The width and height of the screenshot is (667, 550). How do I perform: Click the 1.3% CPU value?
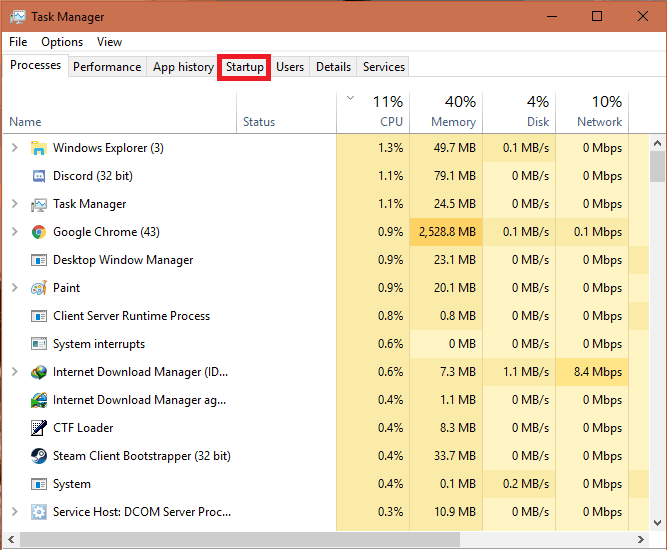coord(391,148)
